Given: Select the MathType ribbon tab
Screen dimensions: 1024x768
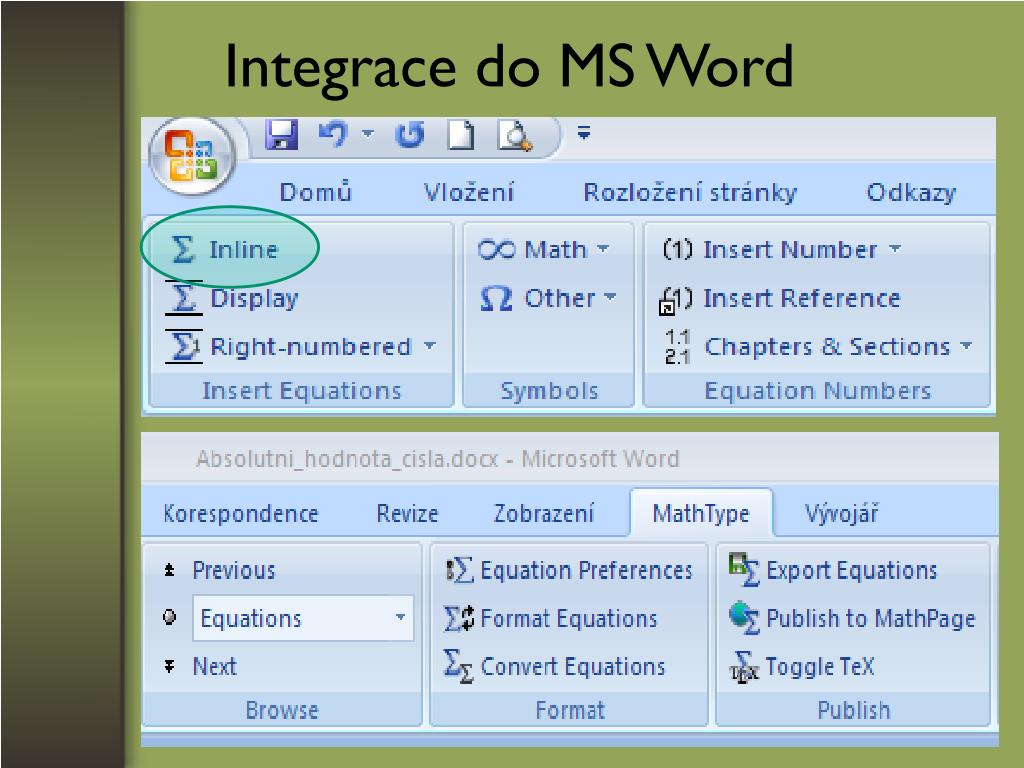Looking at the screenshot, I should click(x=701, y=514).
